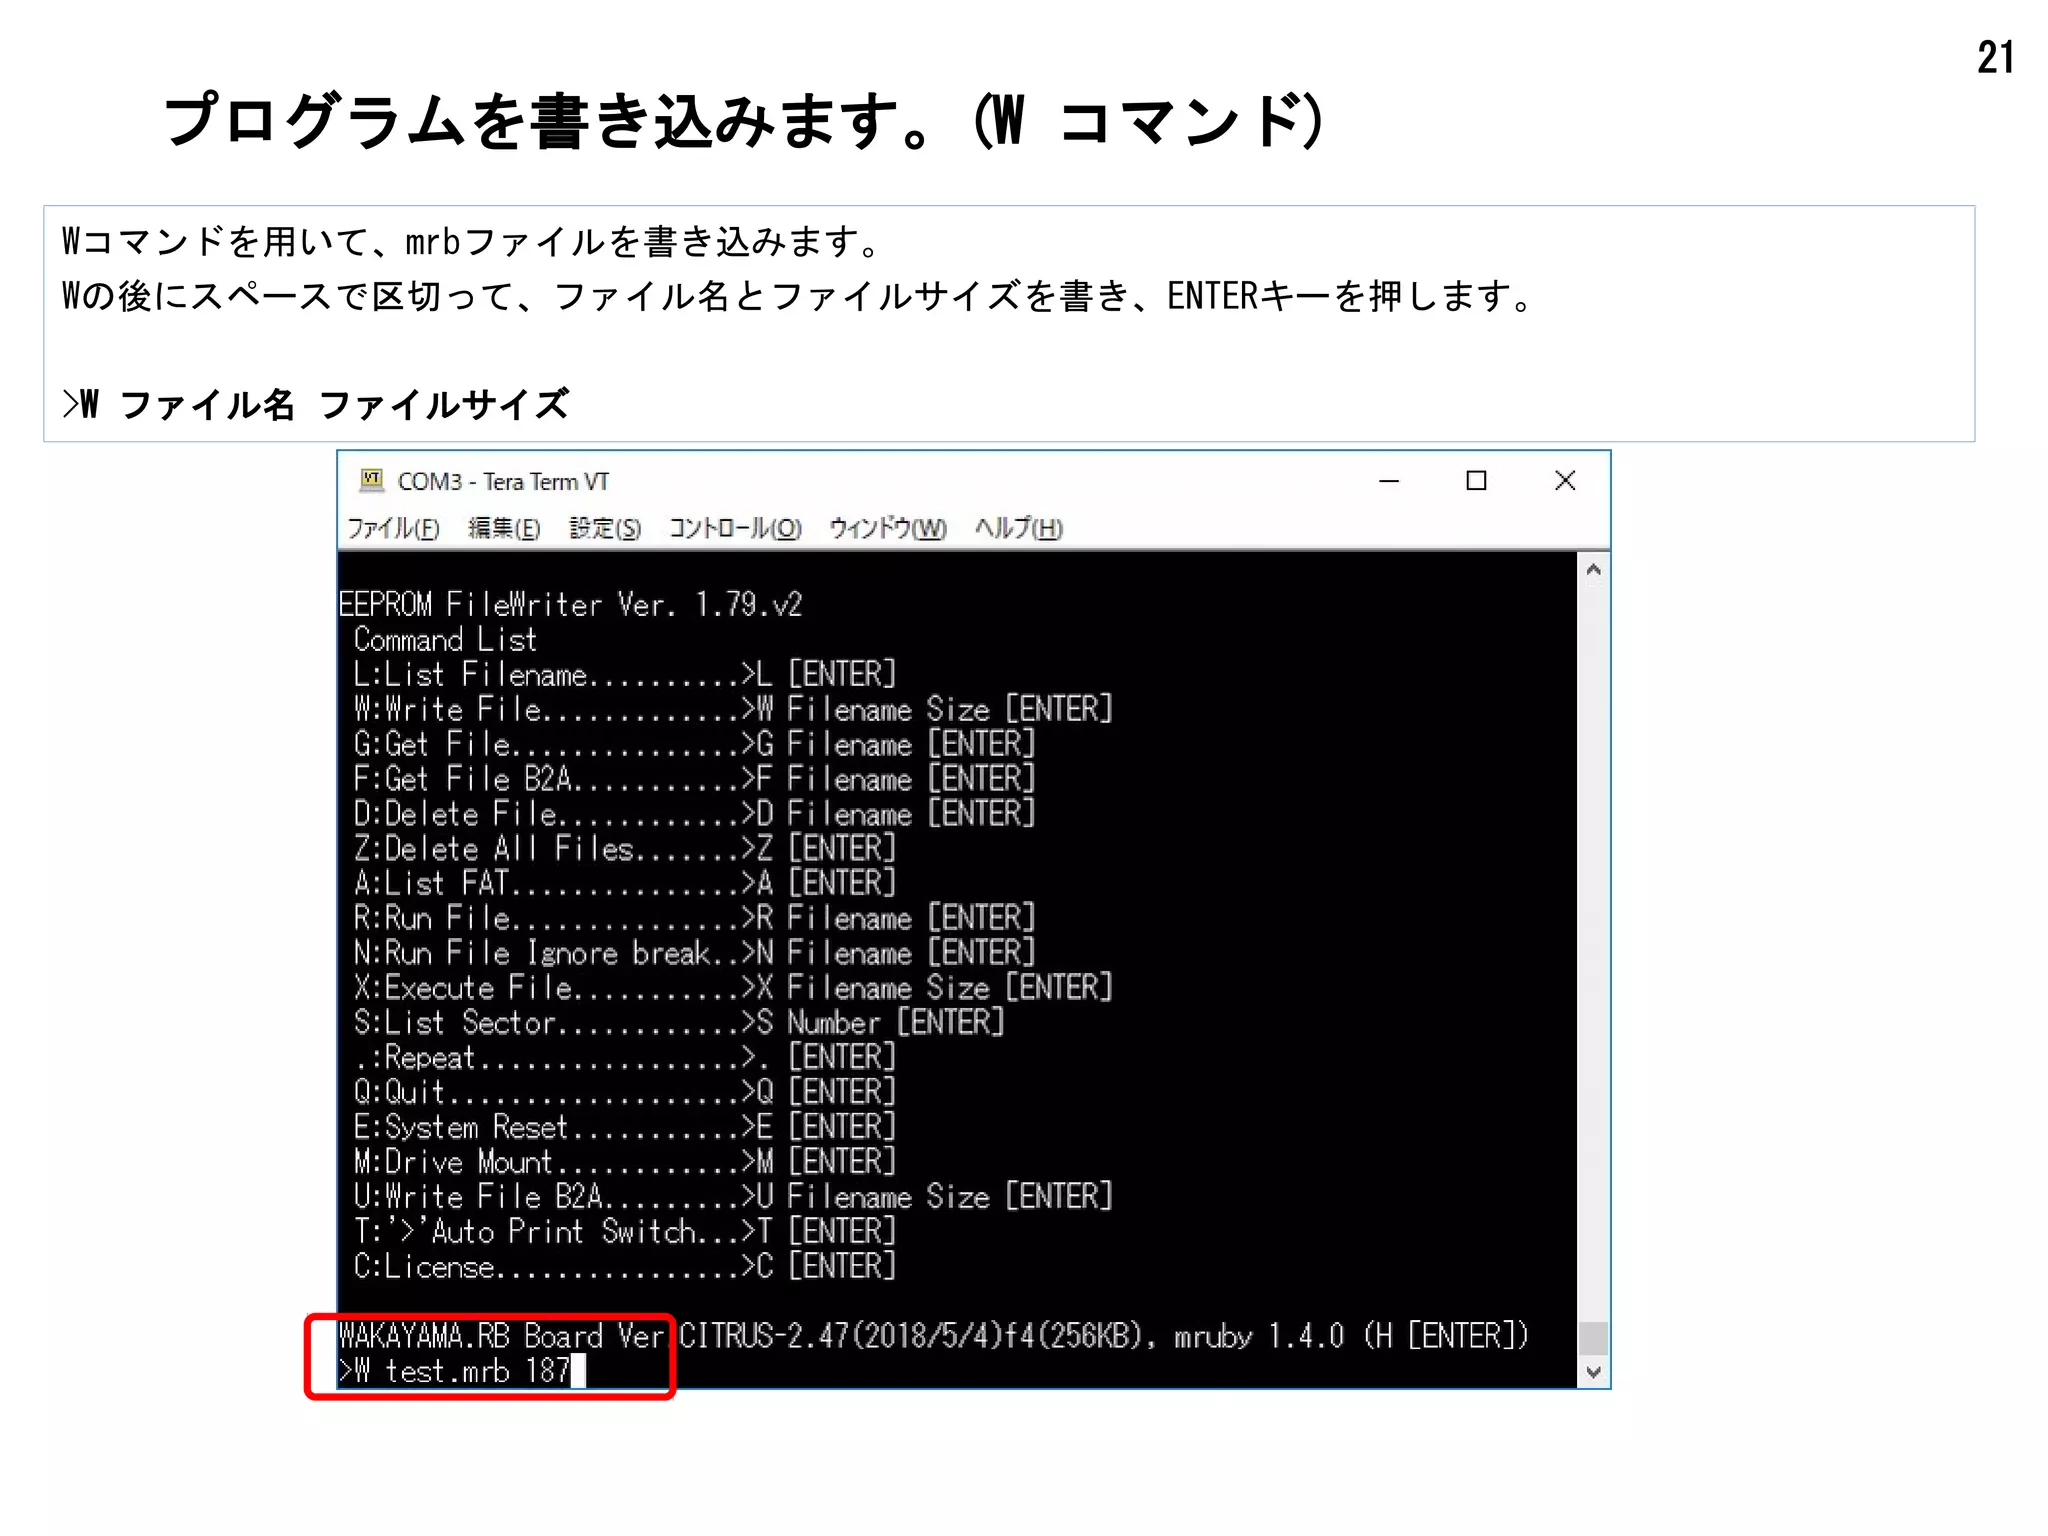Click the 'F:Get File B2A' command line
The width and height of the screenshot is (2048, 1536).
click(x=694, y=779)
